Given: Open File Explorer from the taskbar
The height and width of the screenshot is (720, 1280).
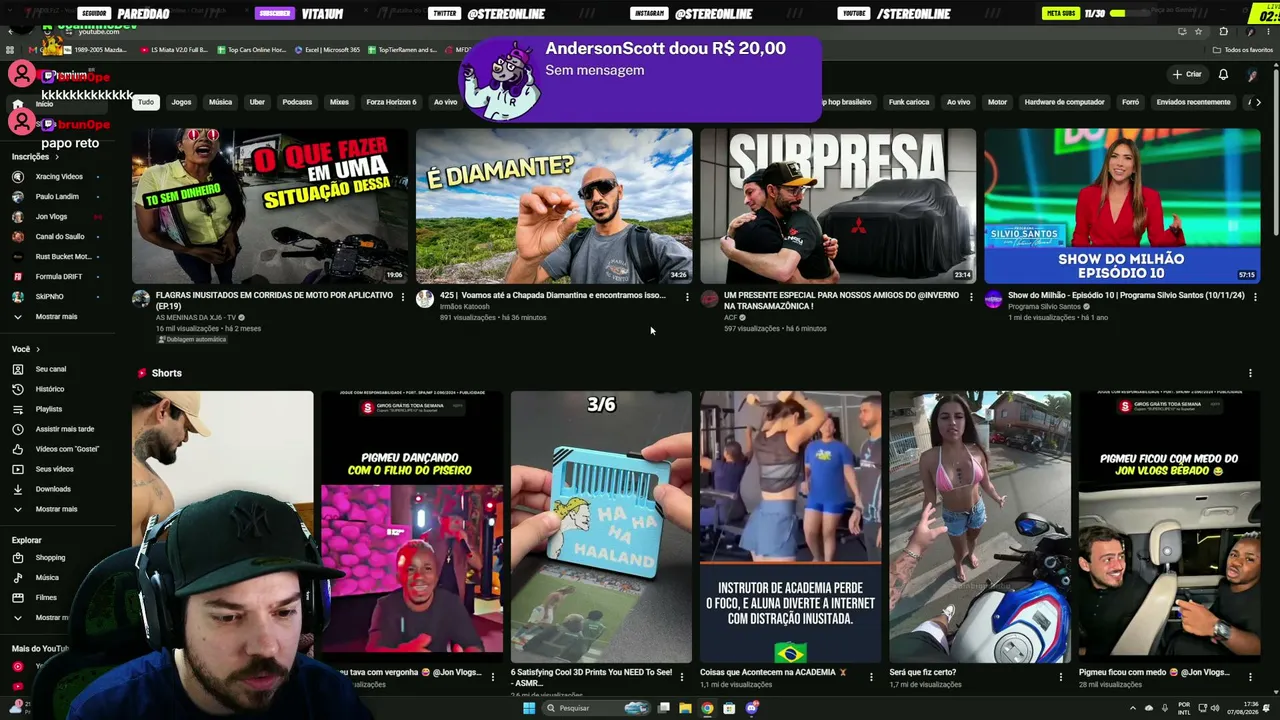Looking at the screenshot, I should pyautogui.click(x=685, y=708).
